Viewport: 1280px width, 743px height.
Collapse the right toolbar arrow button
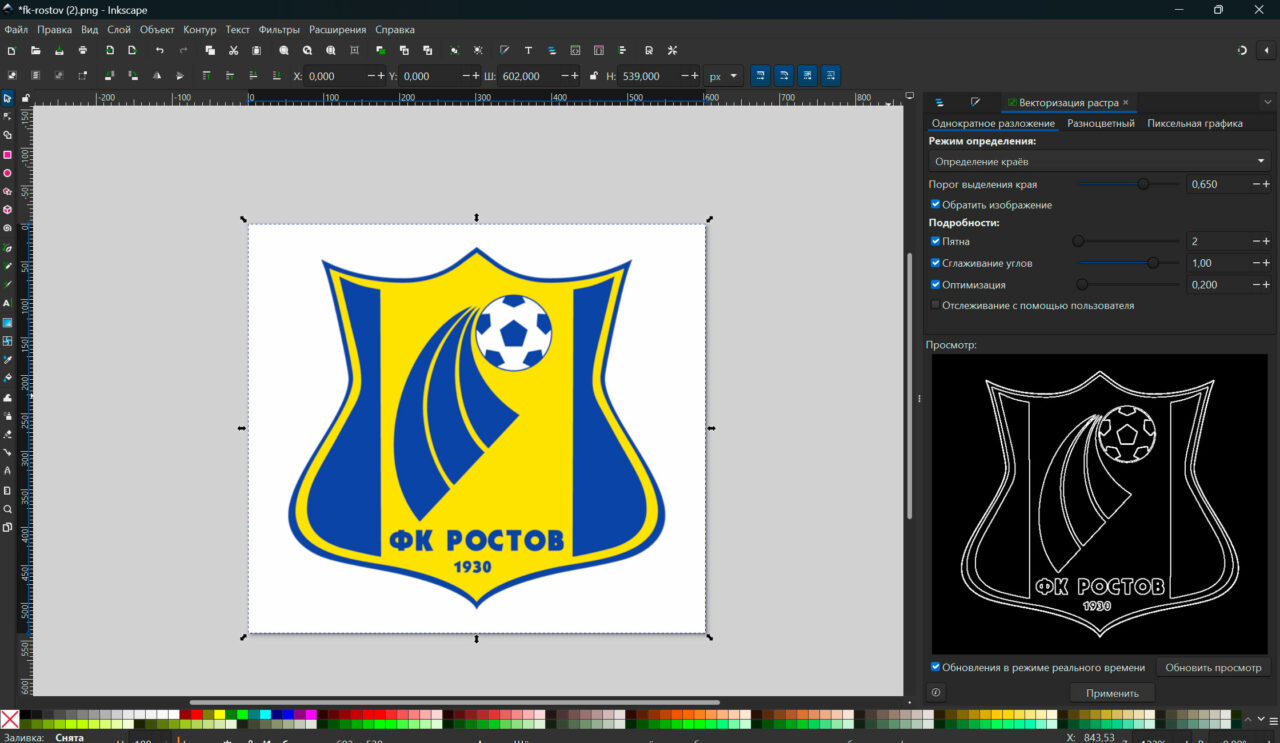(x=1267, y=50)
